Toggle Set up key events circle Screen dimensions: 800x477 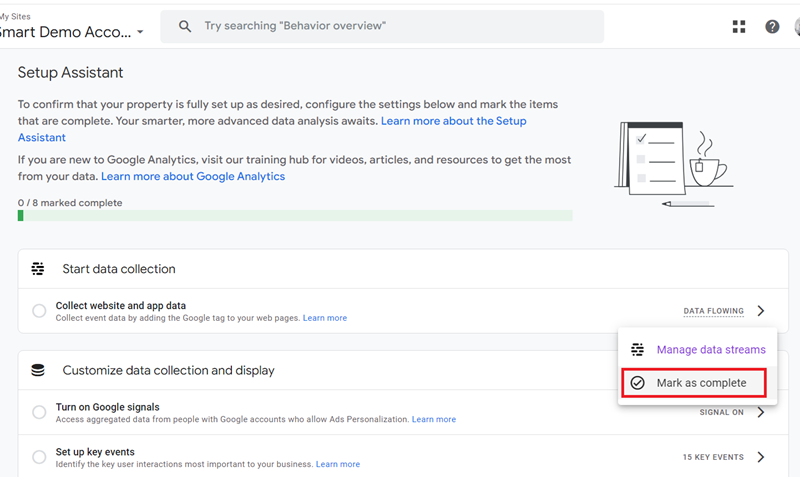[x=39, y=457]
